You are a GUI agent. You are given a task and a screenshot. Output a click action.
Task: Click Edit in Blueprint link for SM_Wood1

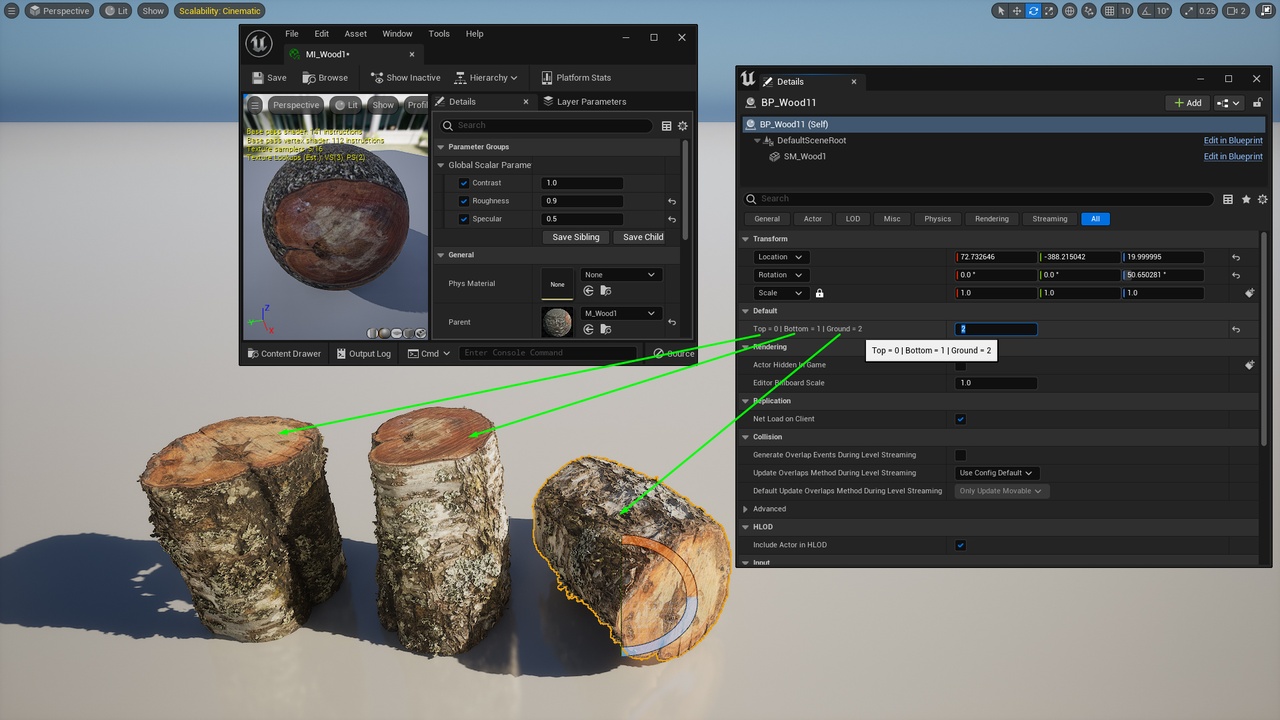point(1232,157)
